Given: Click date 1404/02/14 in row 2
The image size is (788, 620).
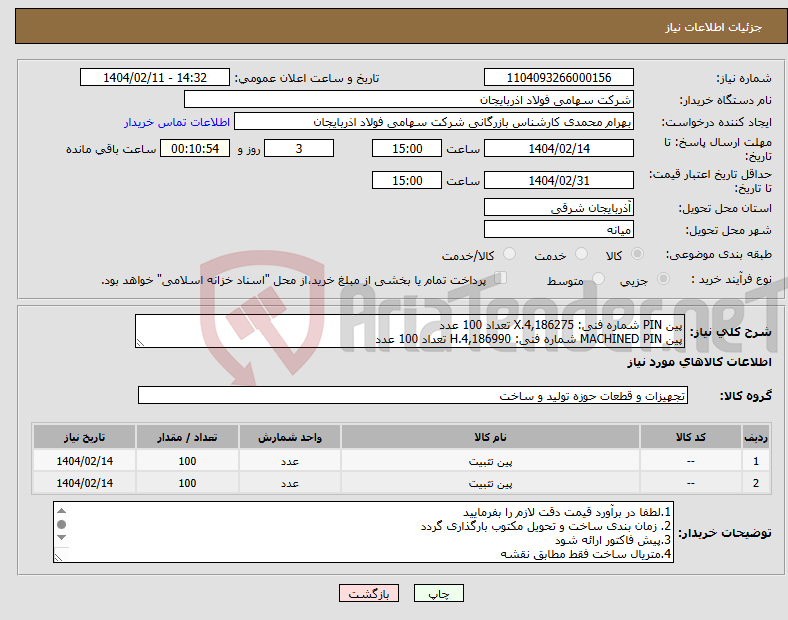Looking at the screenshot, I should tap(84, 483).
